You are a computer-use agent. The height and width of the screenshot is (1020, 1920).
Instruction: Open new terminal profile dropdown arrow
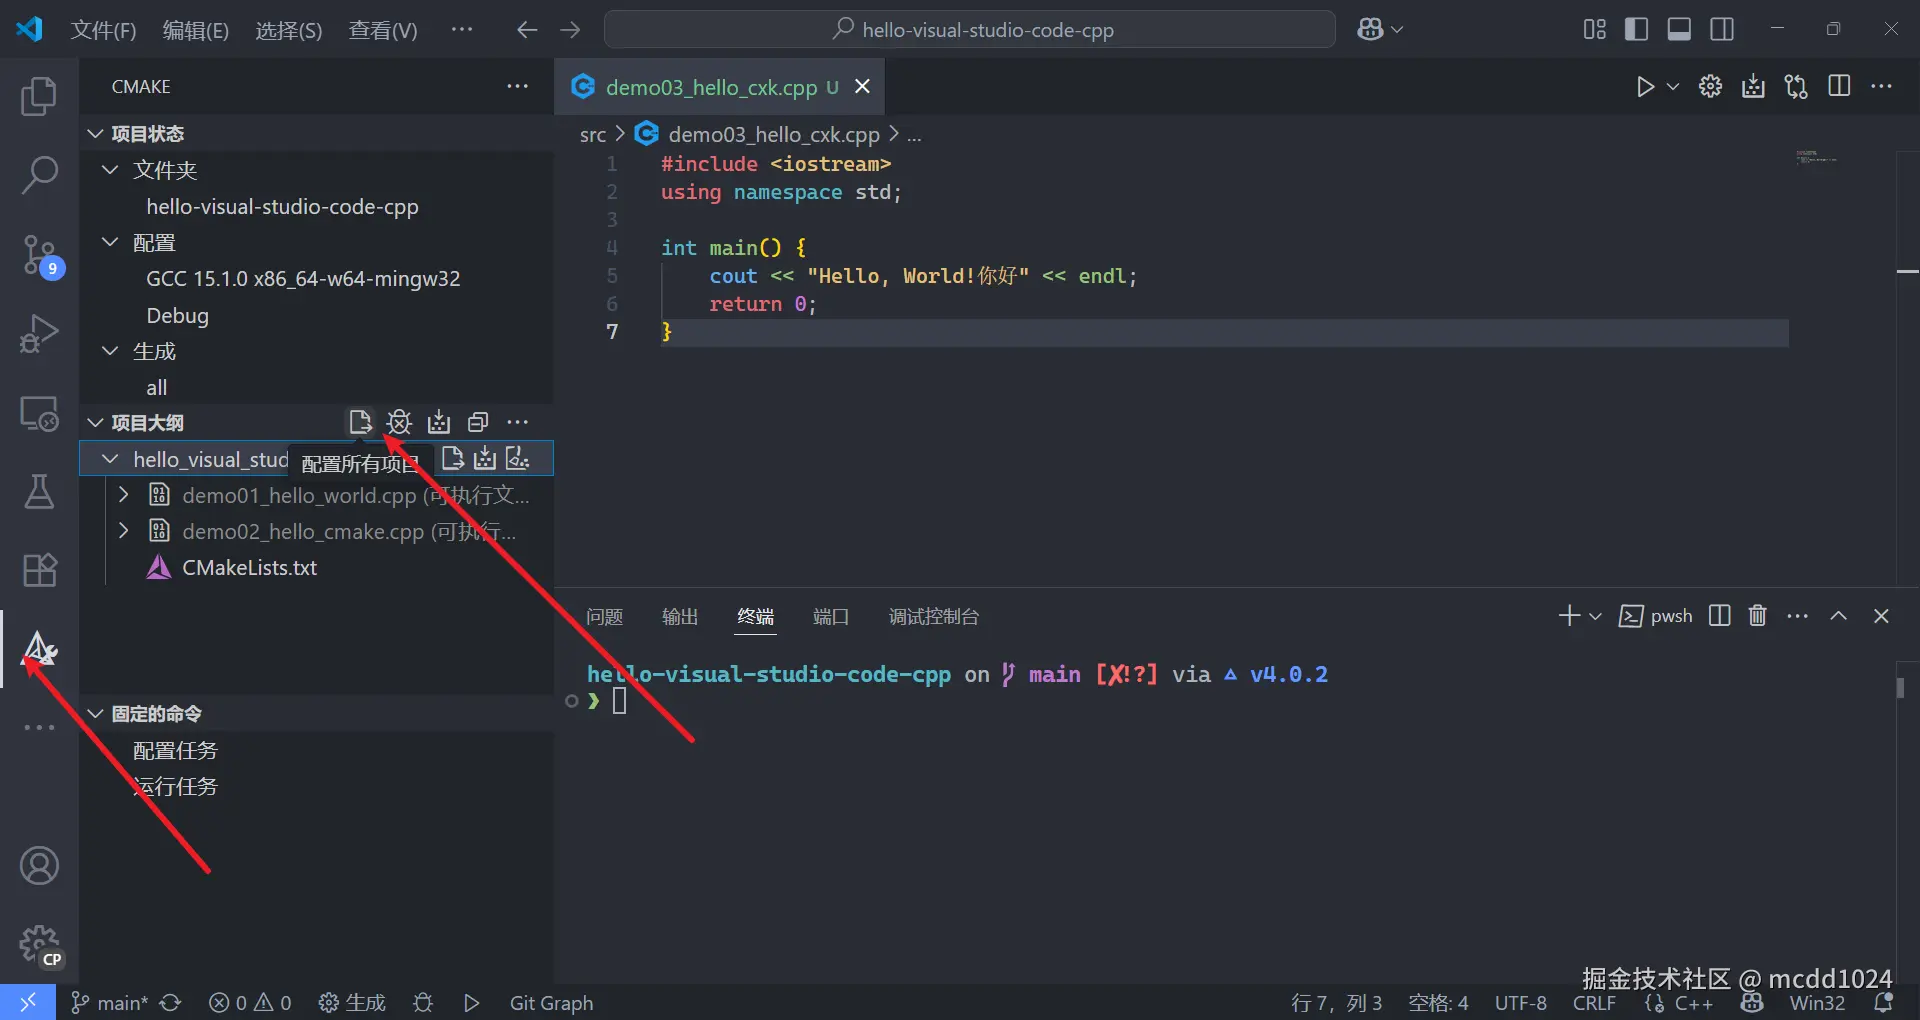(1595, 616)
